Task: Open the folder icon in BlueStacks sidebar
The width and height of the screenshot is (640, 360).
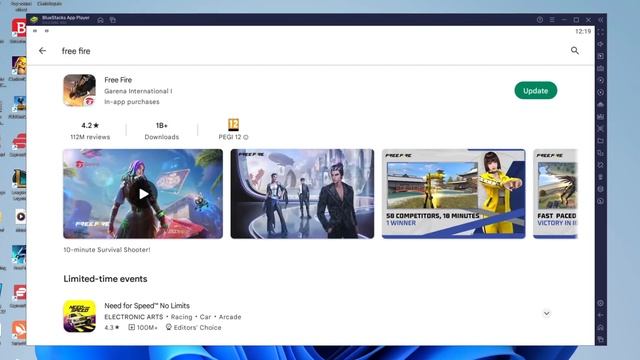Action: click(x=600, y=141)
